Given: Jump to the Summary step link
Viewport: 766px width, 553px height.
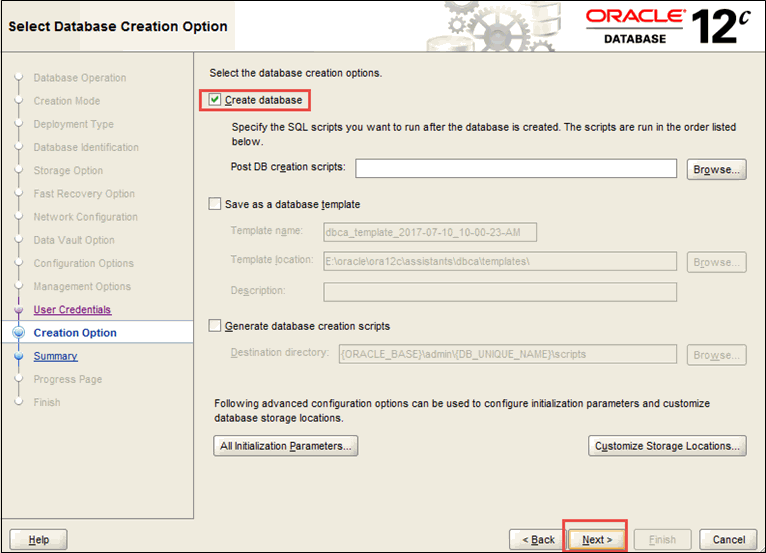Looking at the screenshot, I should pyautogui.click(x=55, y=356).
